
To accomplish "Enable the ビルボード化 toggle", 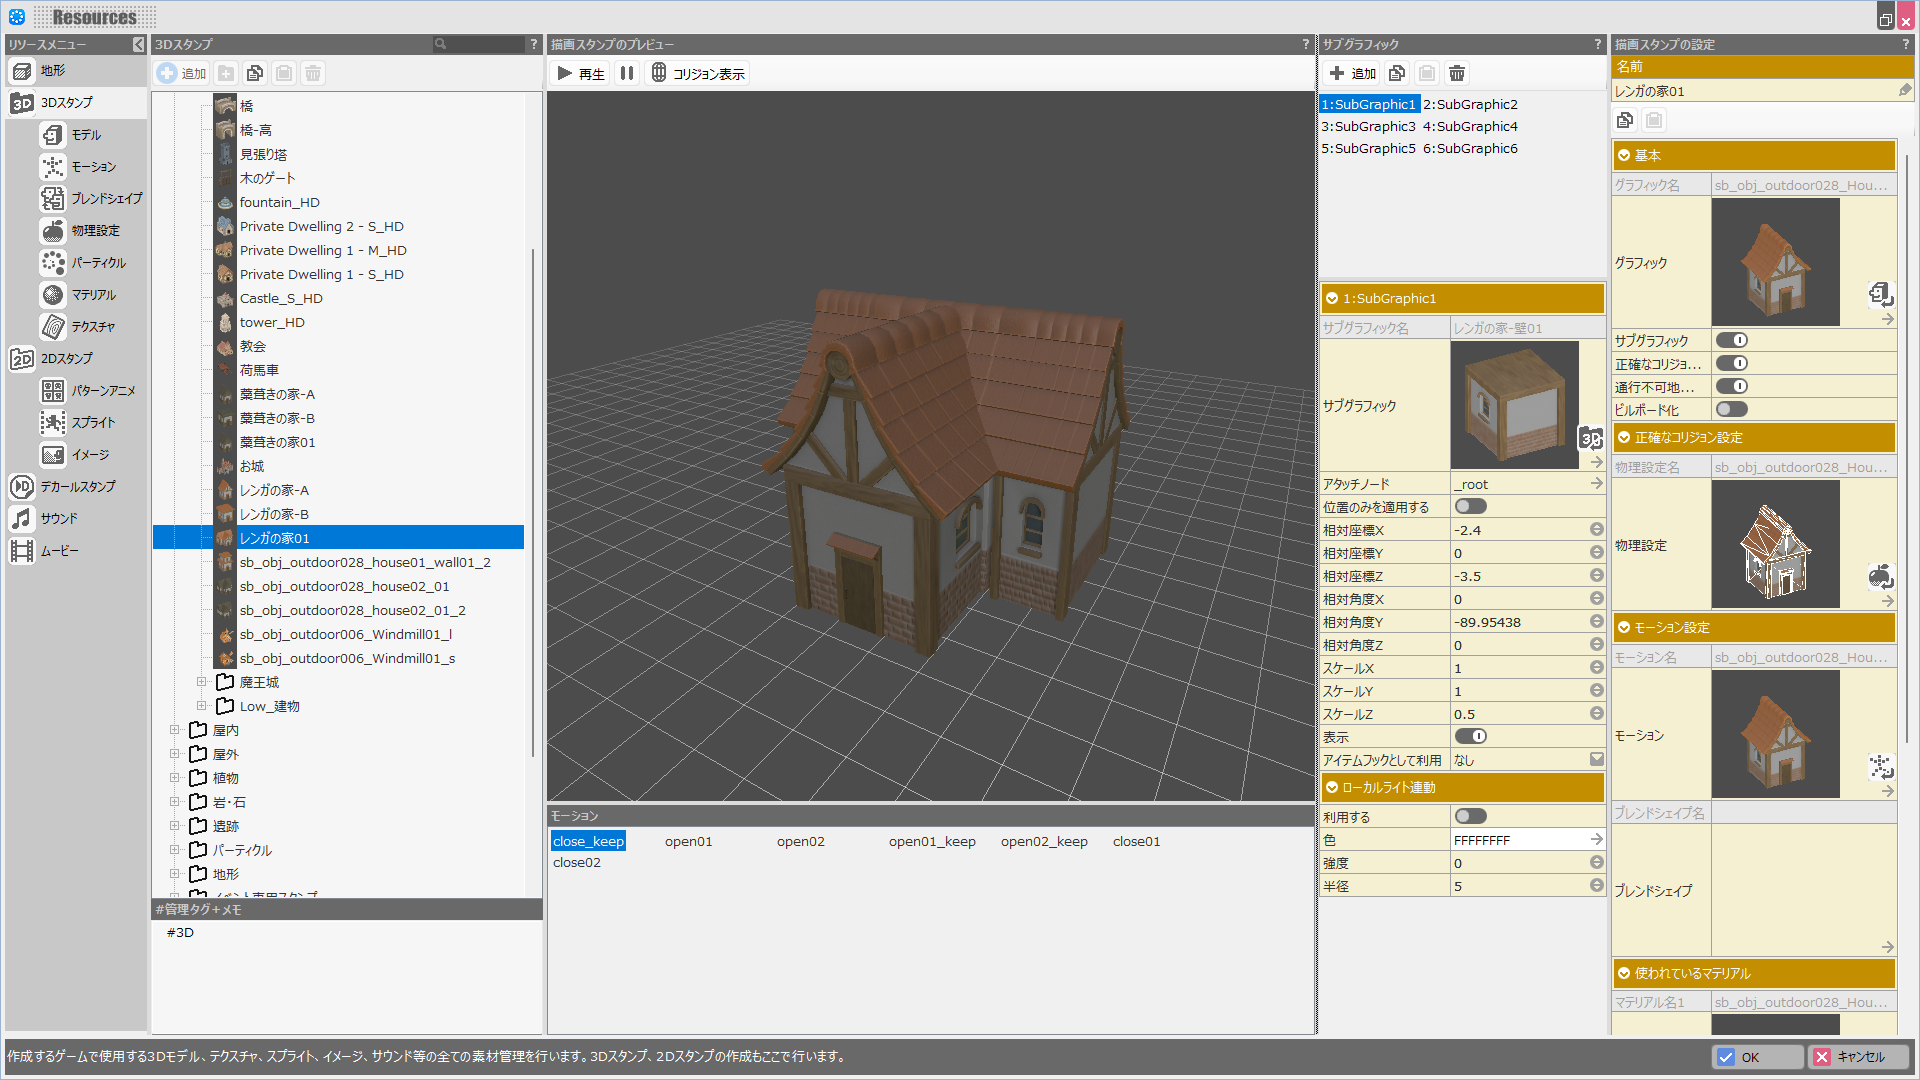I will tap(1731, 409).
